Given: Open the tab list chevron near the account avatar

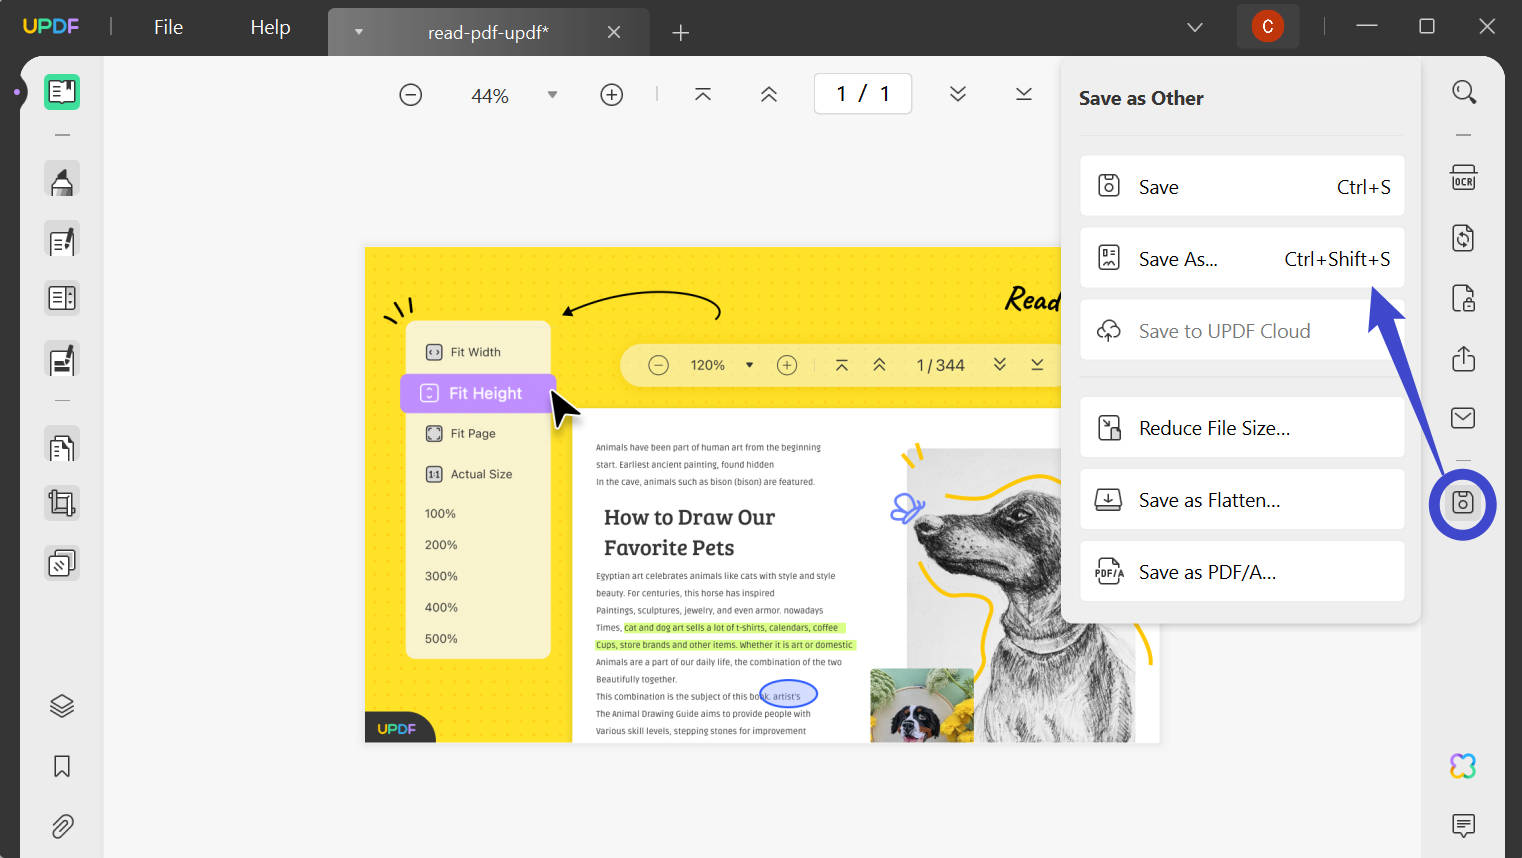Looking at the screenshot, I should (x=1195, y=28).
